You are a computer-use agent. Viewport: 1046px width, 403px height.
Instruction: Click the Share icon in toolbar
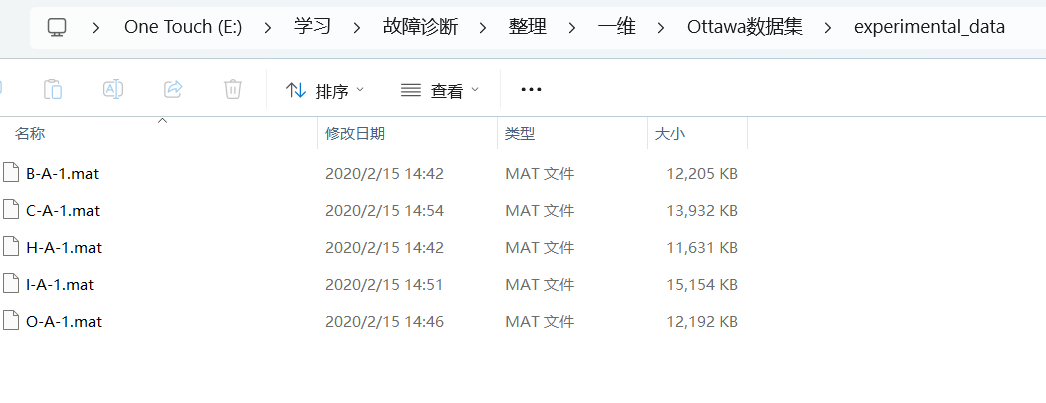click(x=173, y=89)
